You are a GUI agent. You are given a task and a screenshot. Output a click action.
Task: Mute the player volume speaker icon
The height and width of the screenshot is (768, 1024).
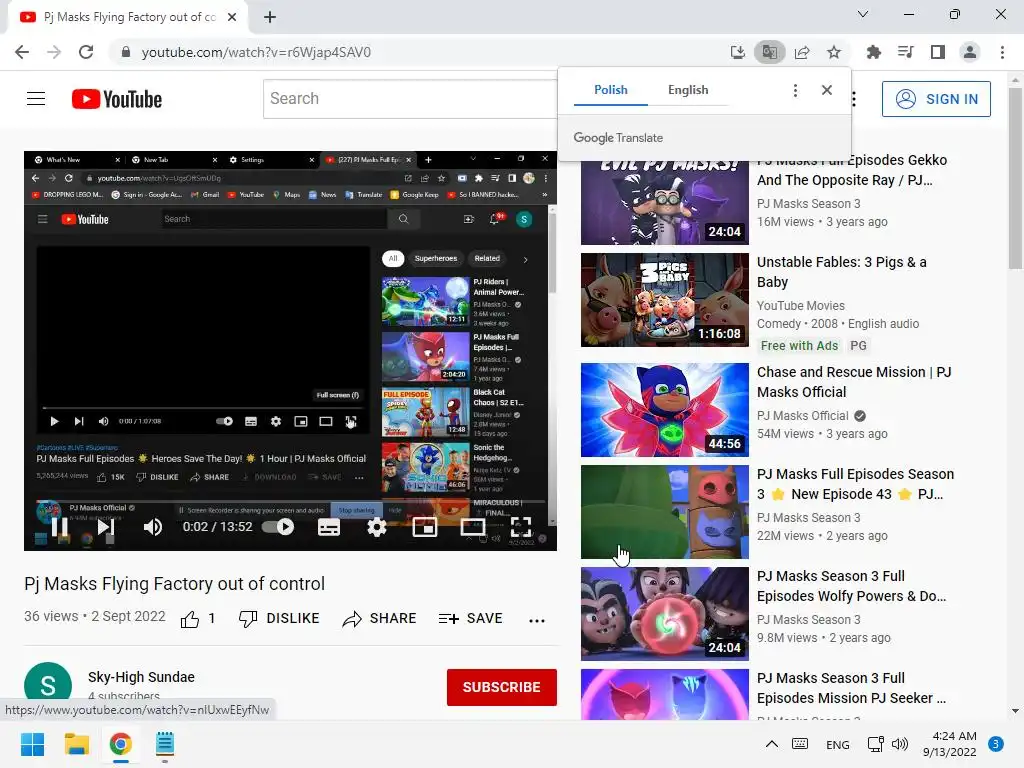tap(153, 527)
